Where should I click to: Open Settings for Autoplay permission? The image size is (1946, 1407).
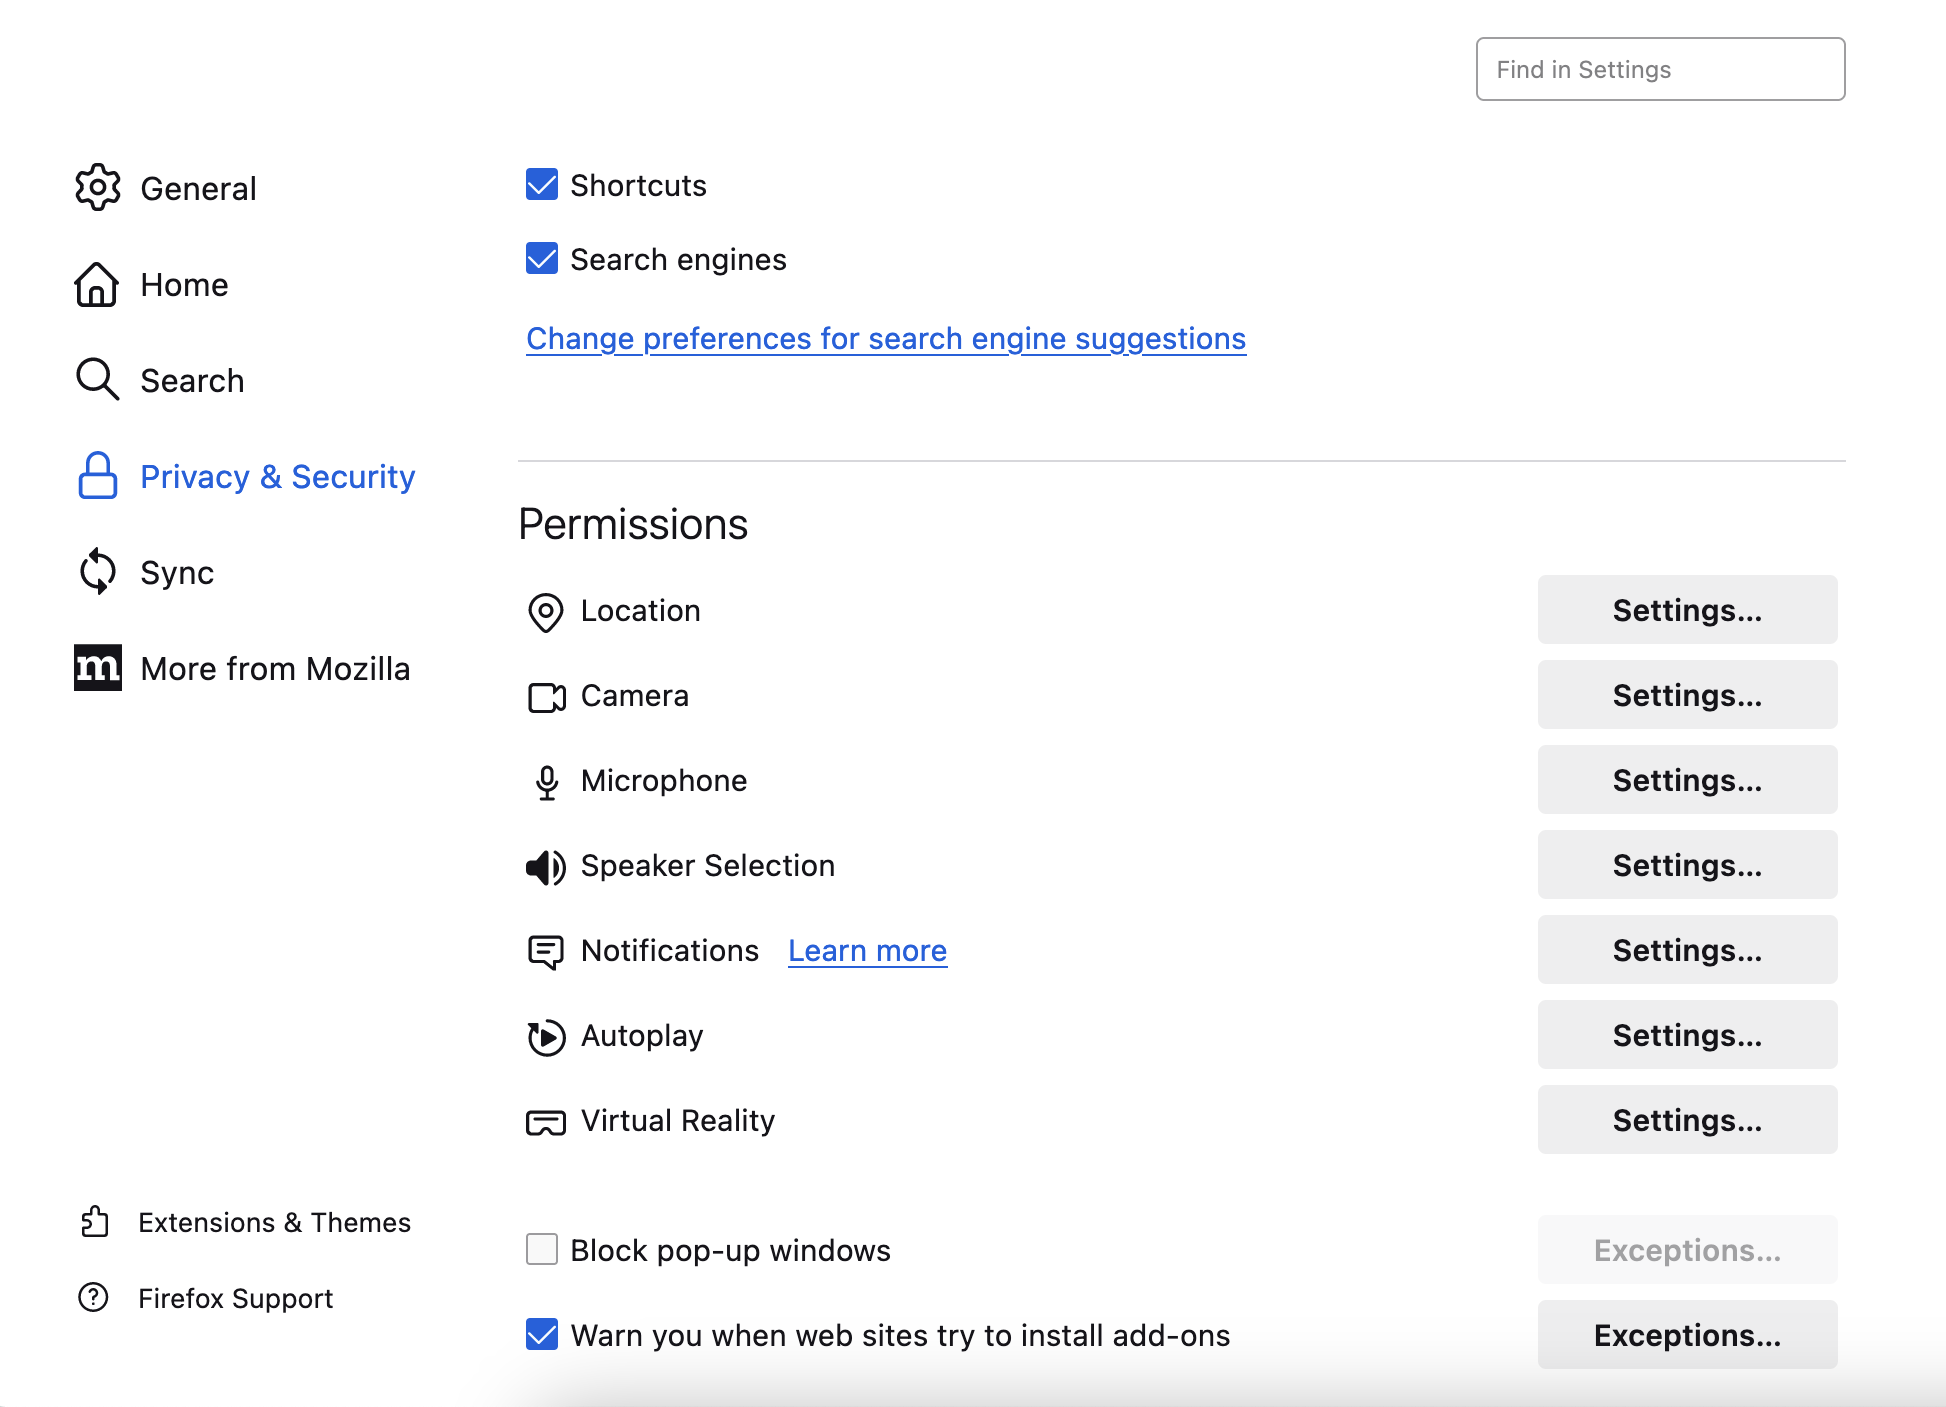(1687, 1035)
